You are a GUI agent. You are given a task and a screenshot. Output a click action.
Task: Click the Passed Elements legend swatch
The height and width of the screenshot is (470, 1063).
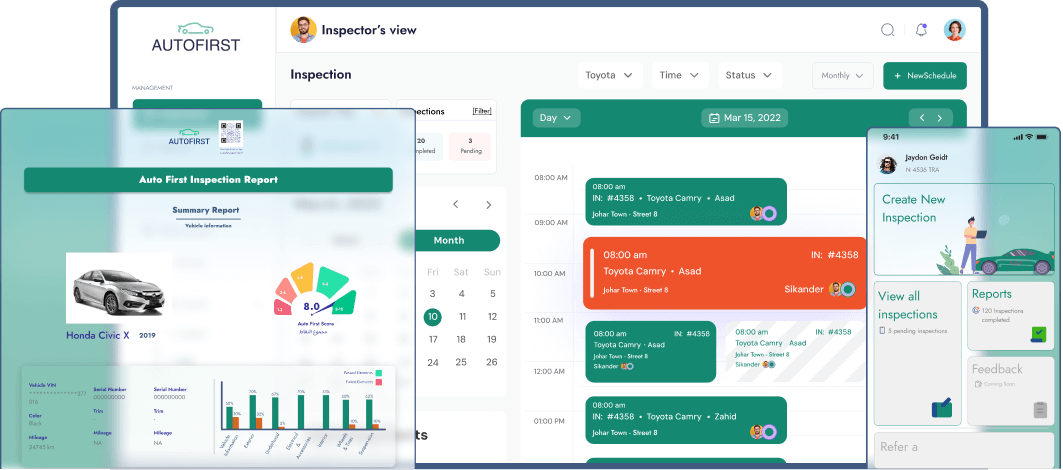[x=379, y=373]
